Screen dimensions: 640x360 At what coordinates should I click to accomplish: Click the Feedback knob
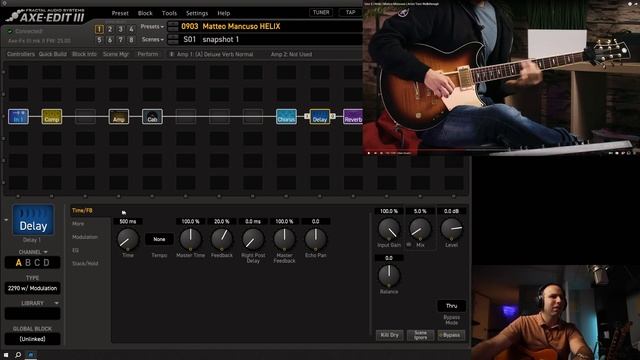[222, 239]
